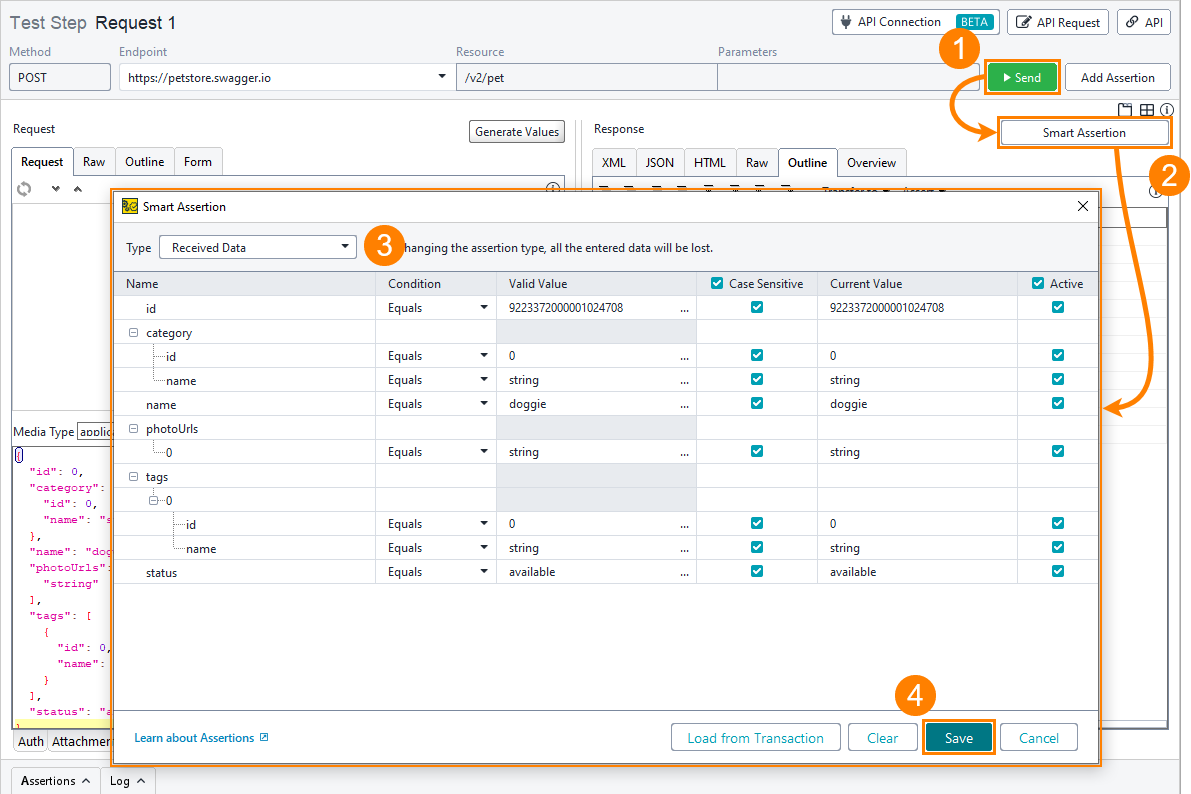
Task: Collapse the tags tree node
Action: (134, 476)
